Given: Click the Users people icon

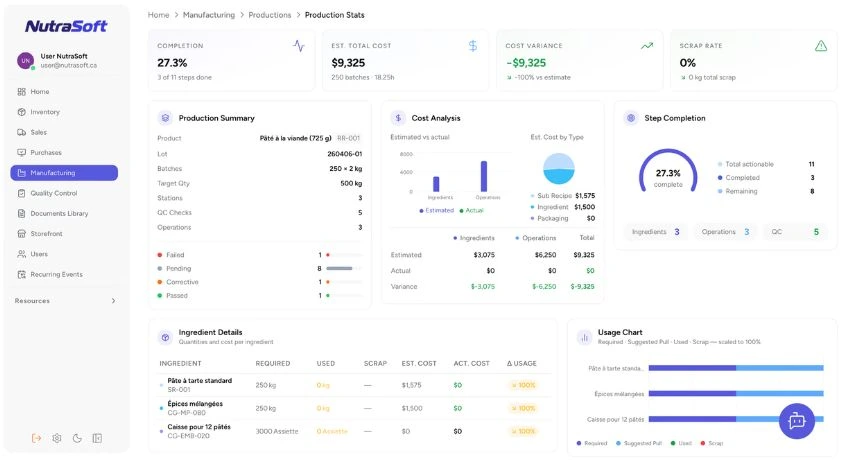Looking at the screenshot, I should 22,254.
